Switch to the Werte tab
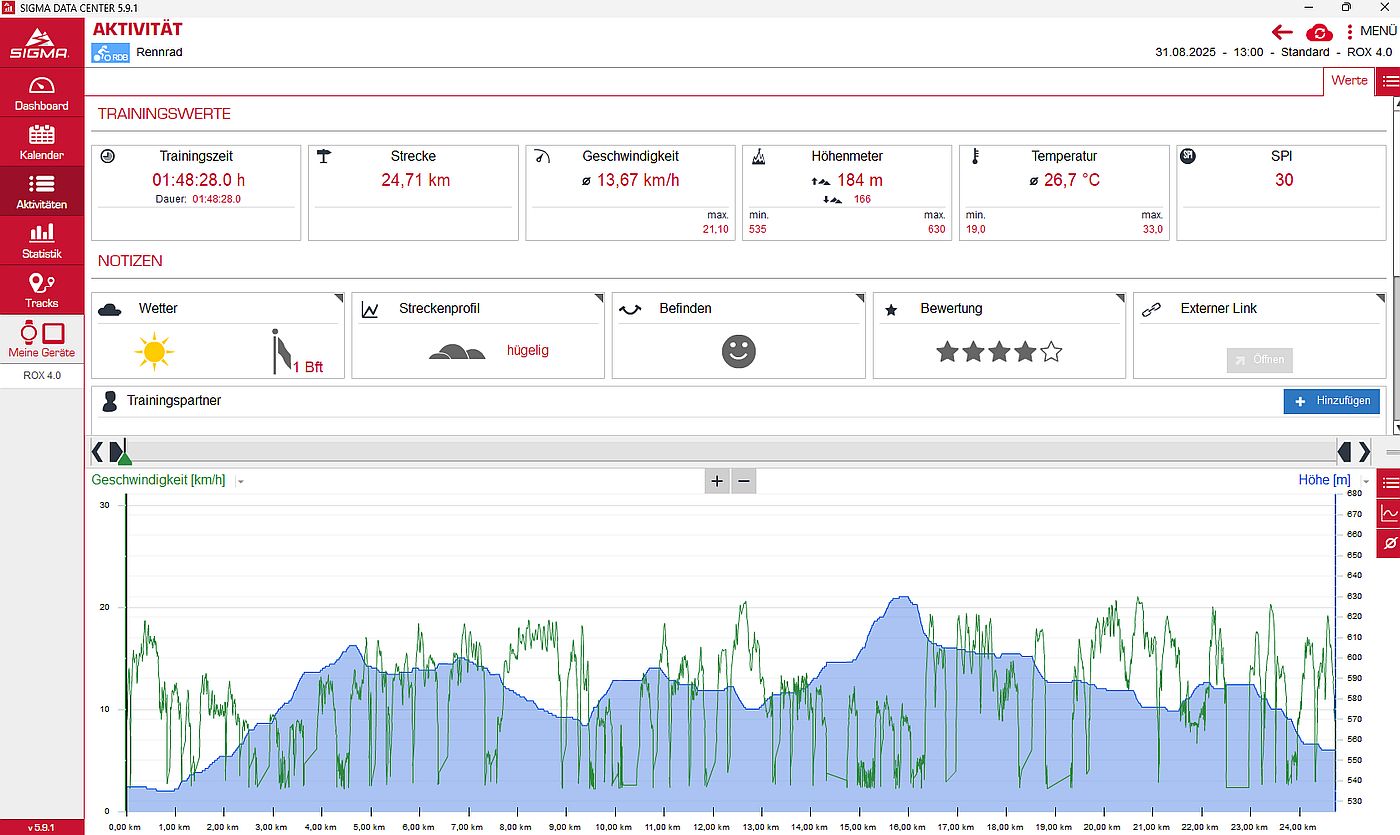 1348,81
